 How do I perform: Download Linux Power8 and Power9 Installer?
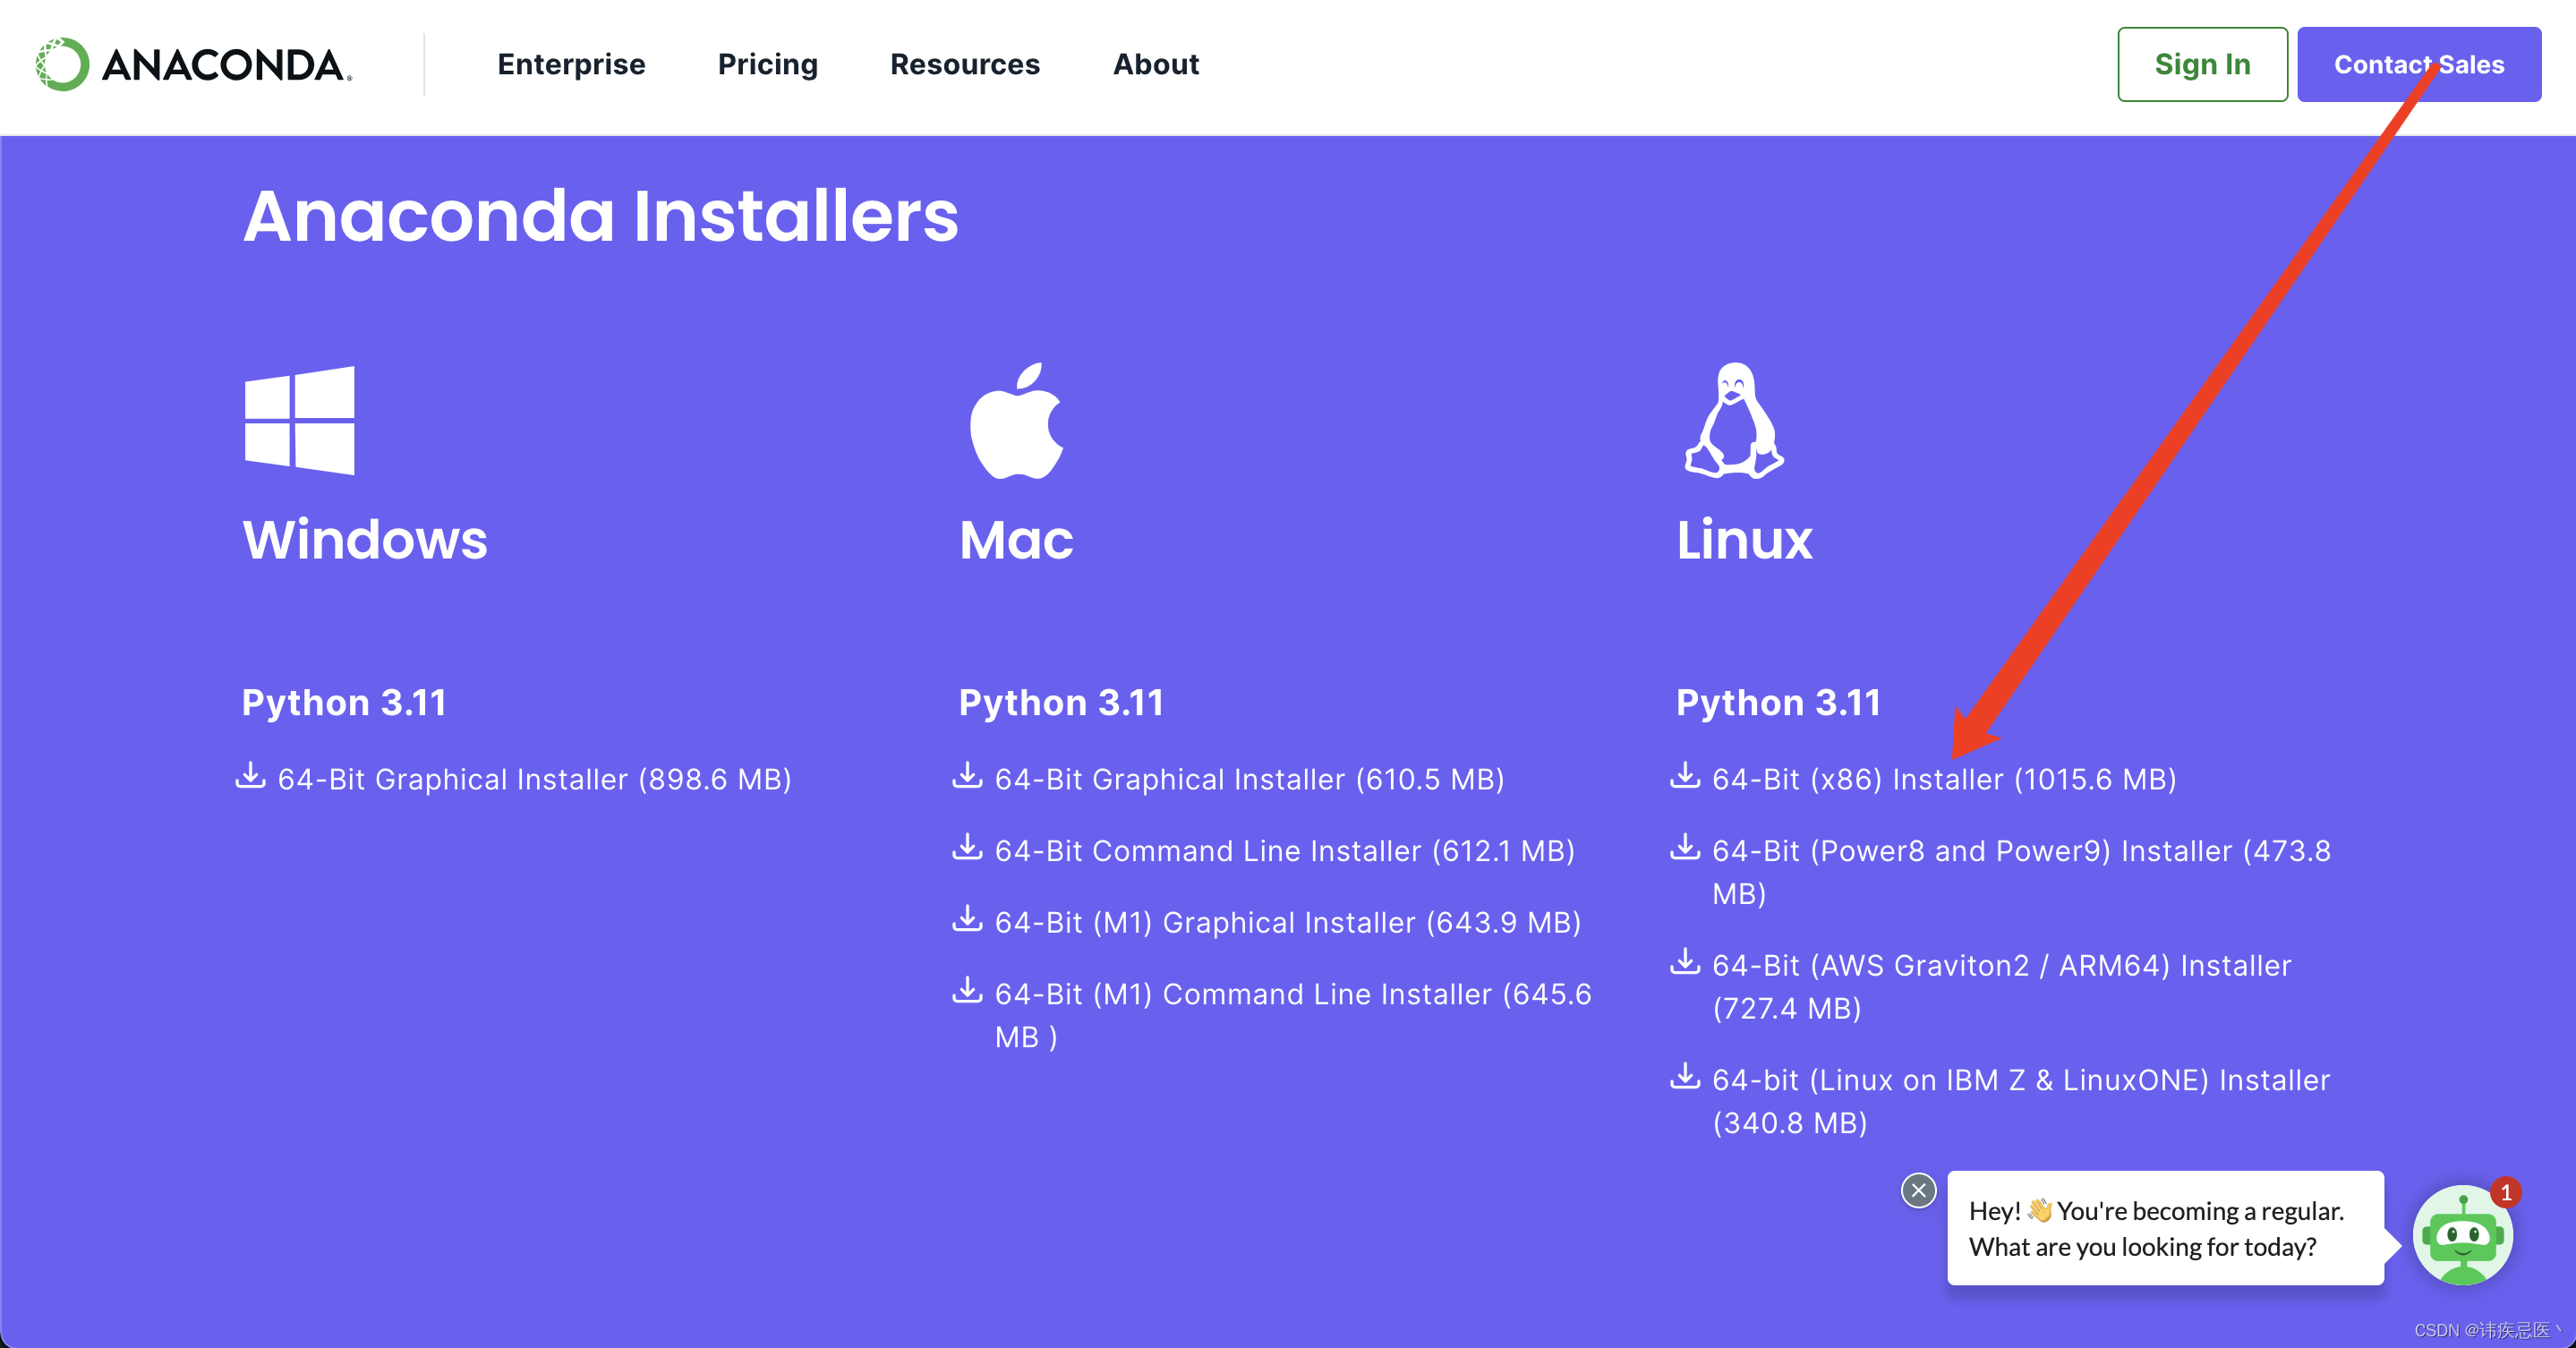pos(2021,872)
